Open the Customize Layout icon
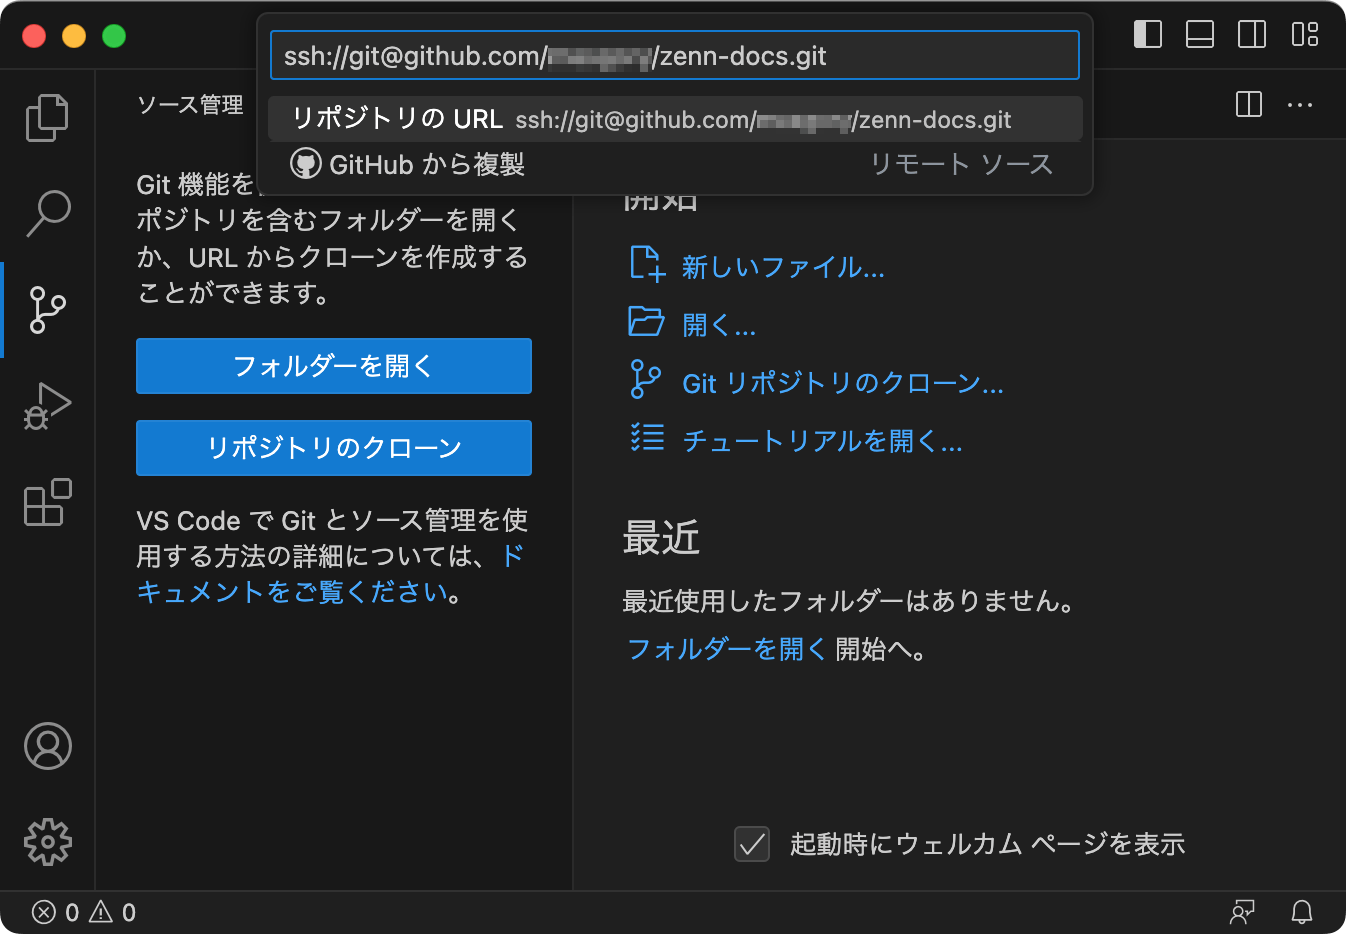Screen dimensions: 1346x934 click(1305, 35)
